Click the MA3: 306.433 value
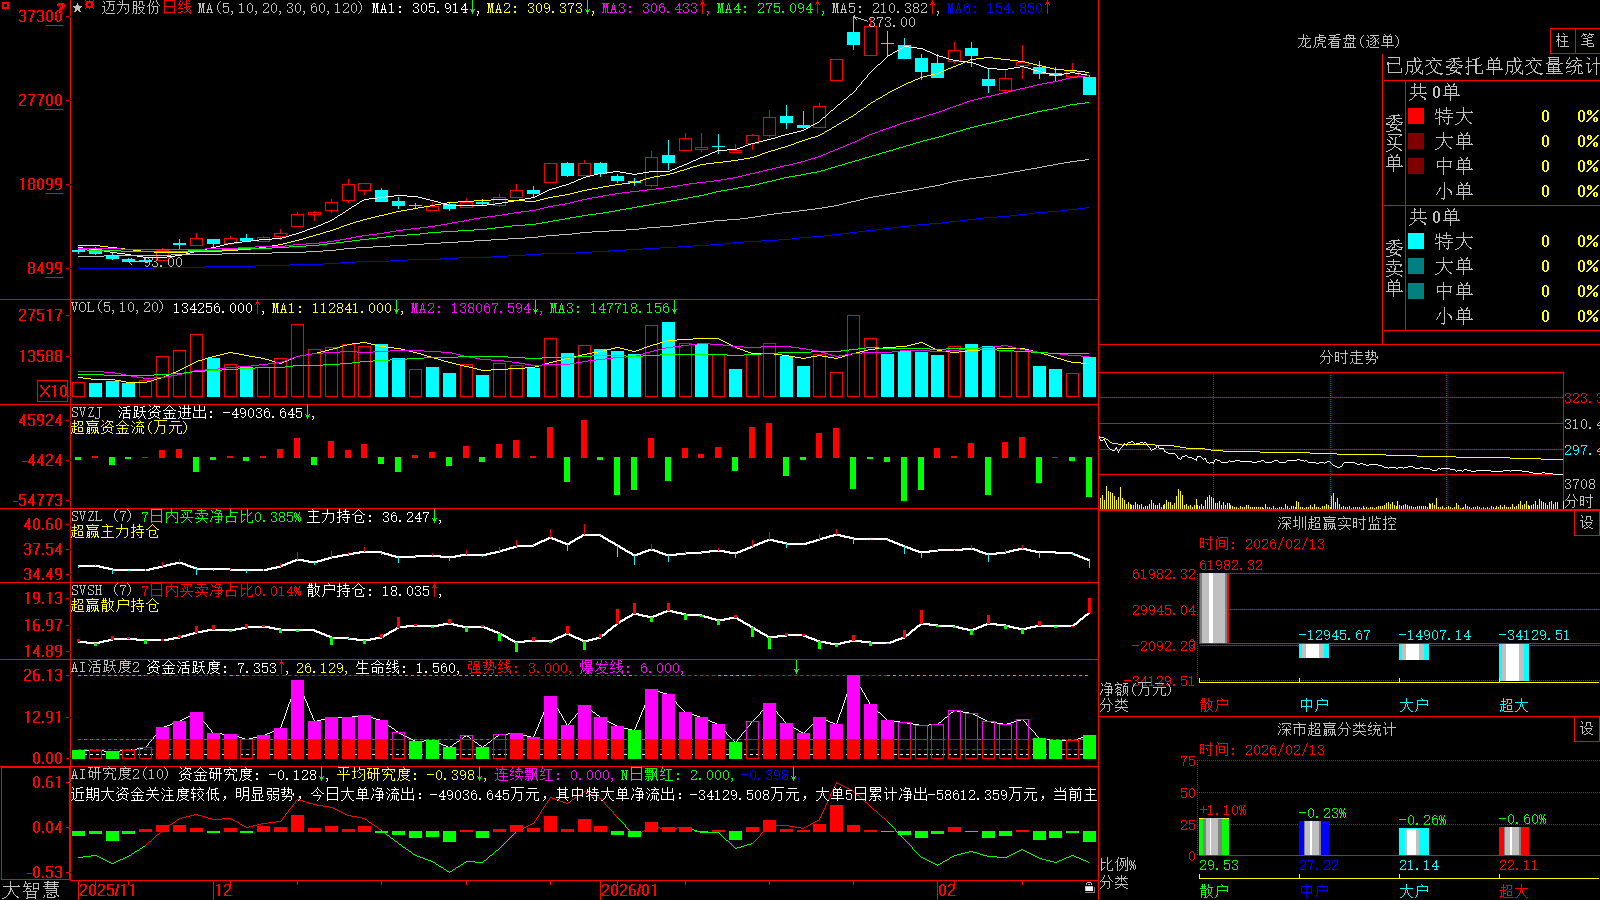The height and width of the screenshot is (900, 1600). (x=650, y=8)
